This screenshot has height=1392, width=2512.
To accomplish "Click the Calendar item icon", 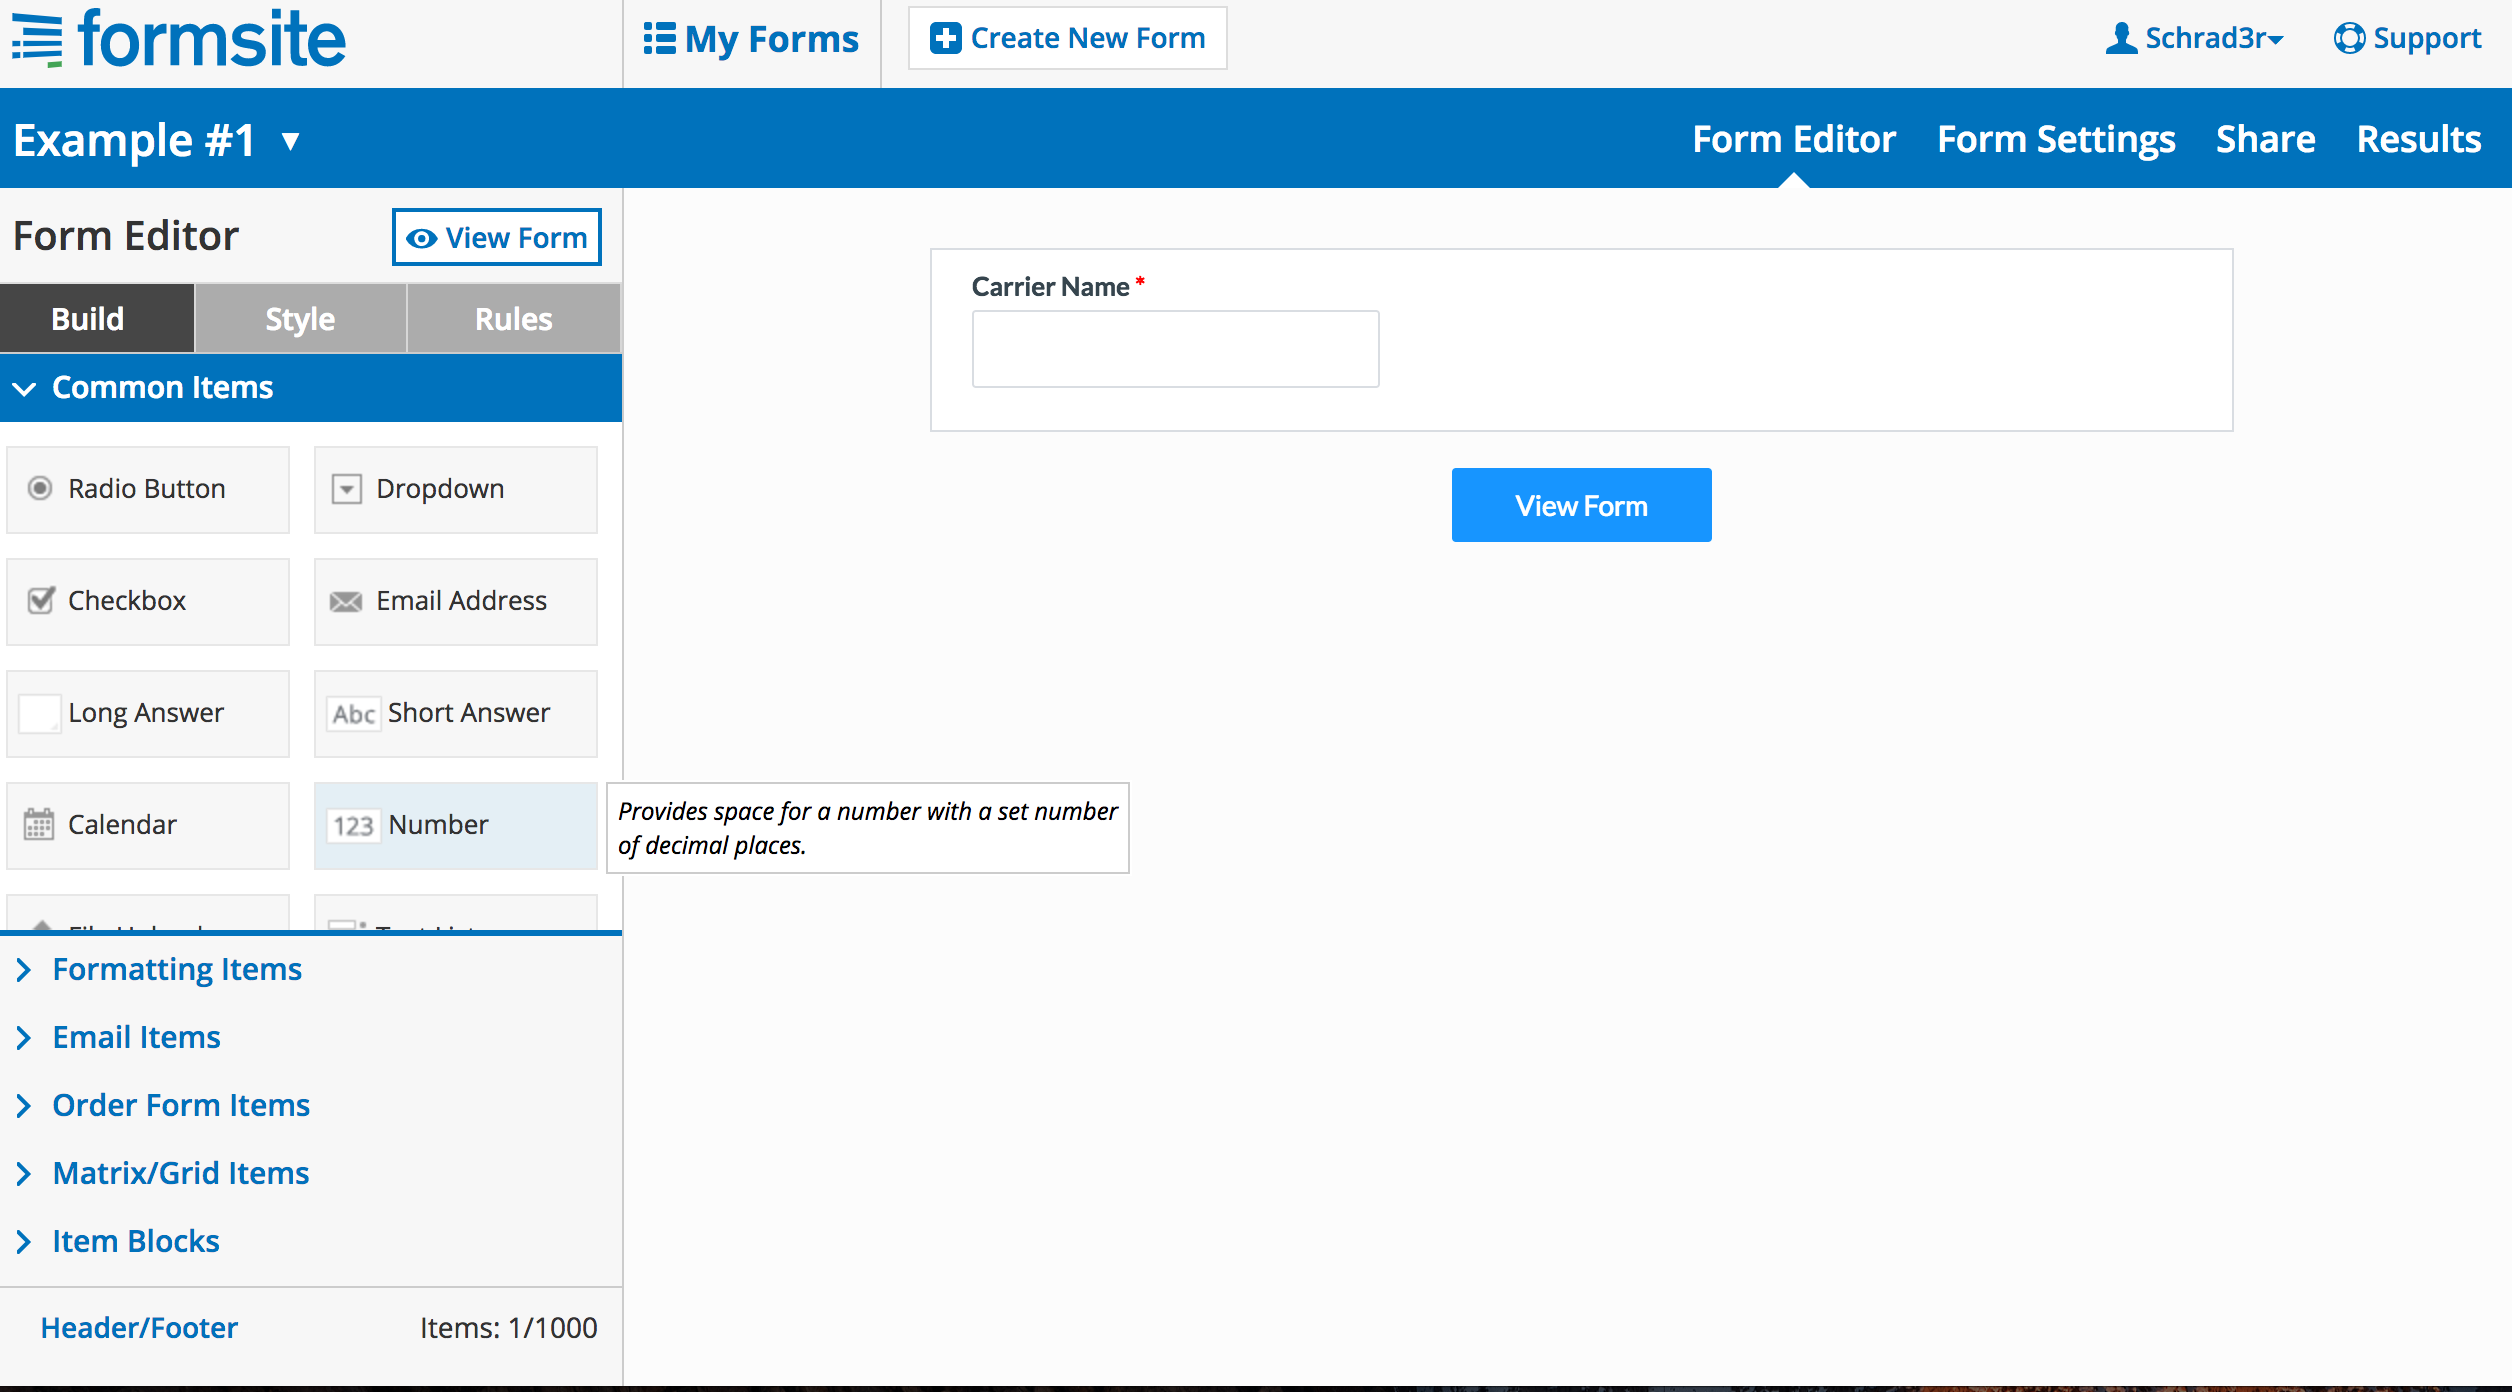I will pyautogui.click(x=39, y=824).
